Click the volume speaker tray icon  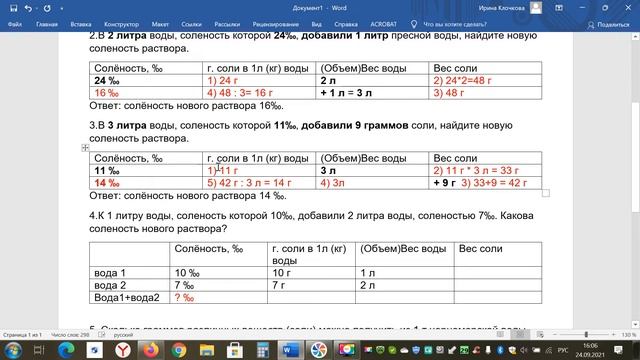(x=524, y=350)
